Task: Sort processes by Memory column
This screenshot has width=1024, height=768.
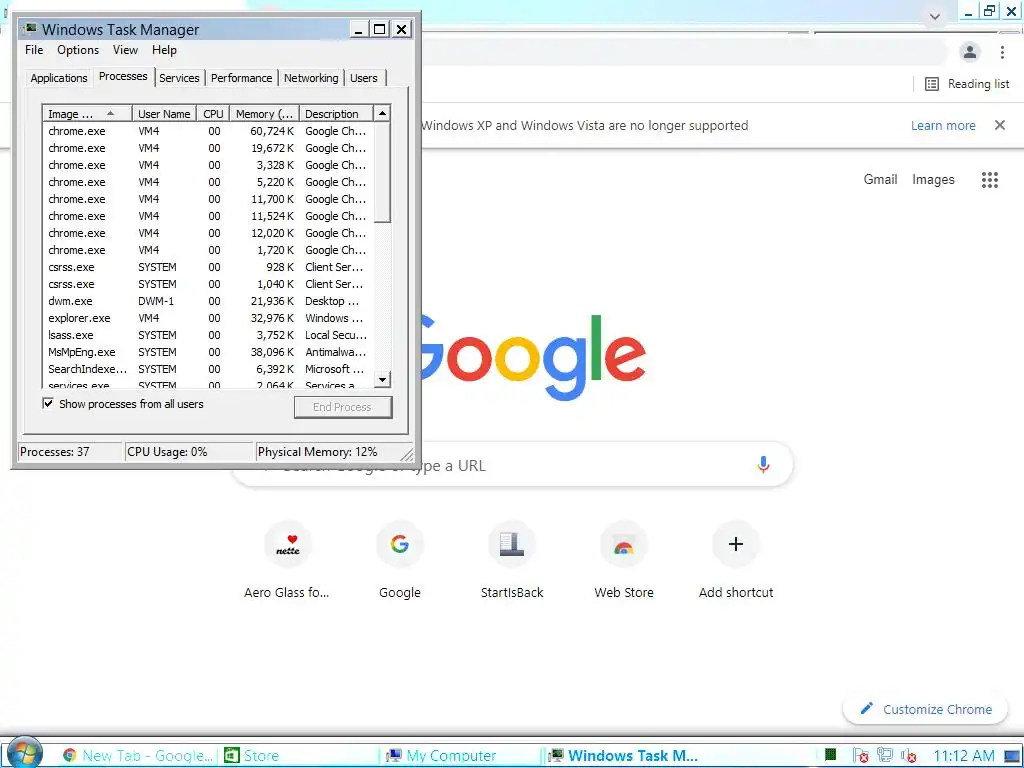Action: tap(264, 114)
